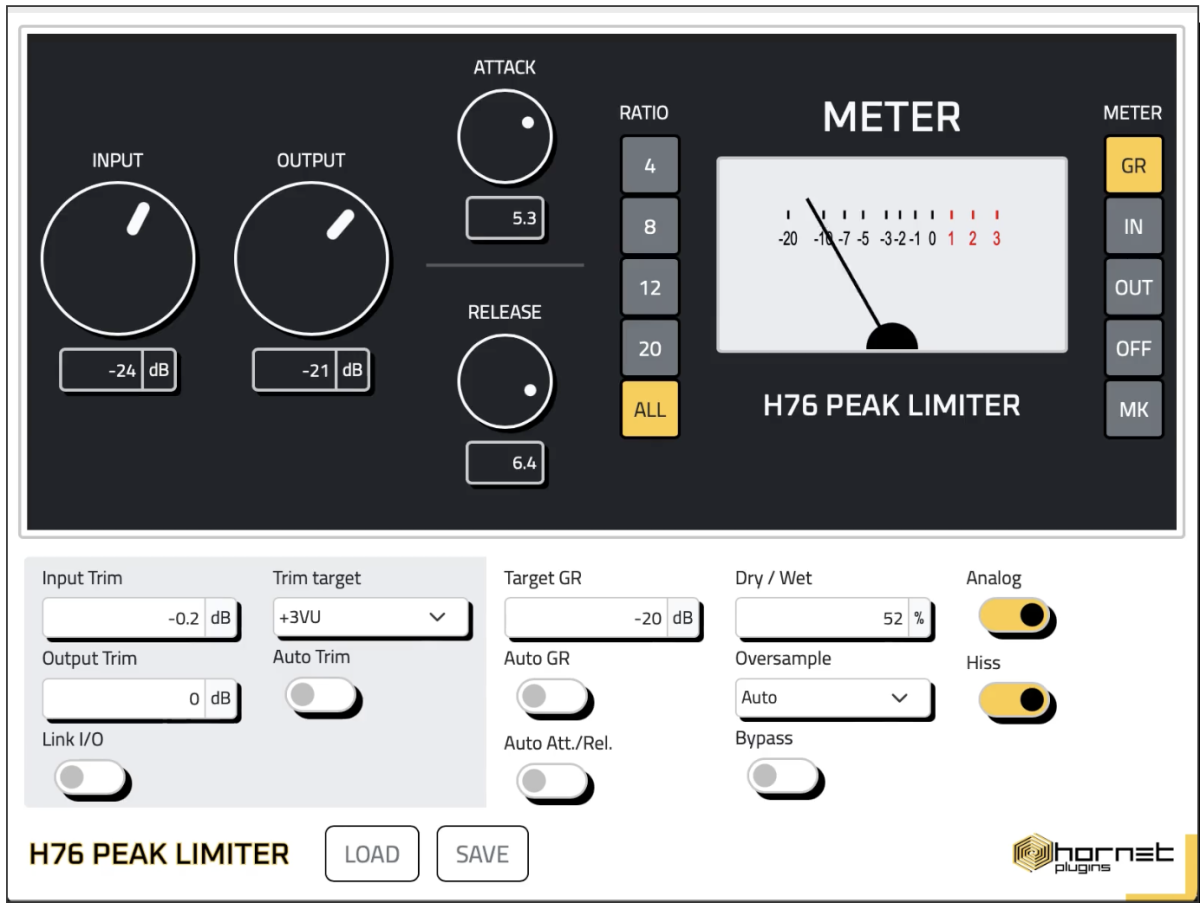Click the Target GR value field
Screen dimensions: 1200x903
[602, 619]
